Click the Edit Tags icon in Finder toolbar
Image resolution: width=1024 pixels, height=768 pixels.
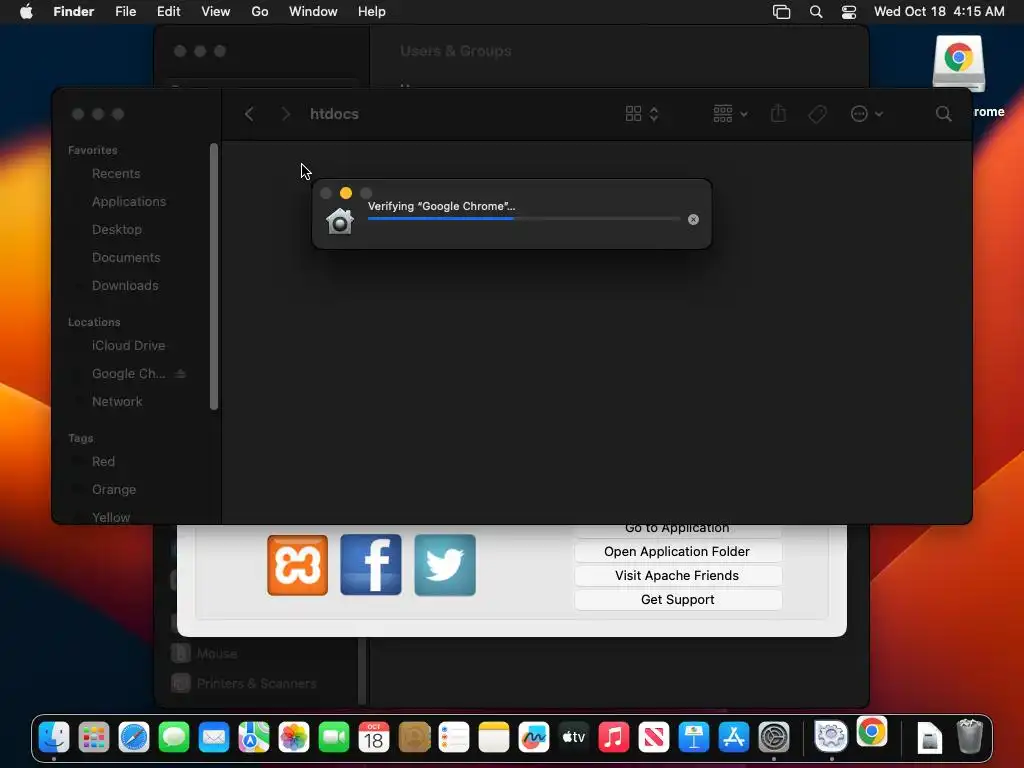tap(817, 114)
